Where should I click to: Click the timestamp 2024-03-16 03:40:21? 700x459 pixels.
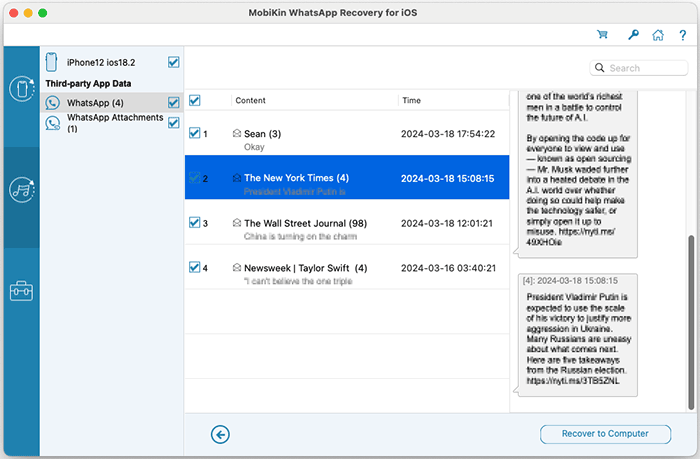pos(448,268)
